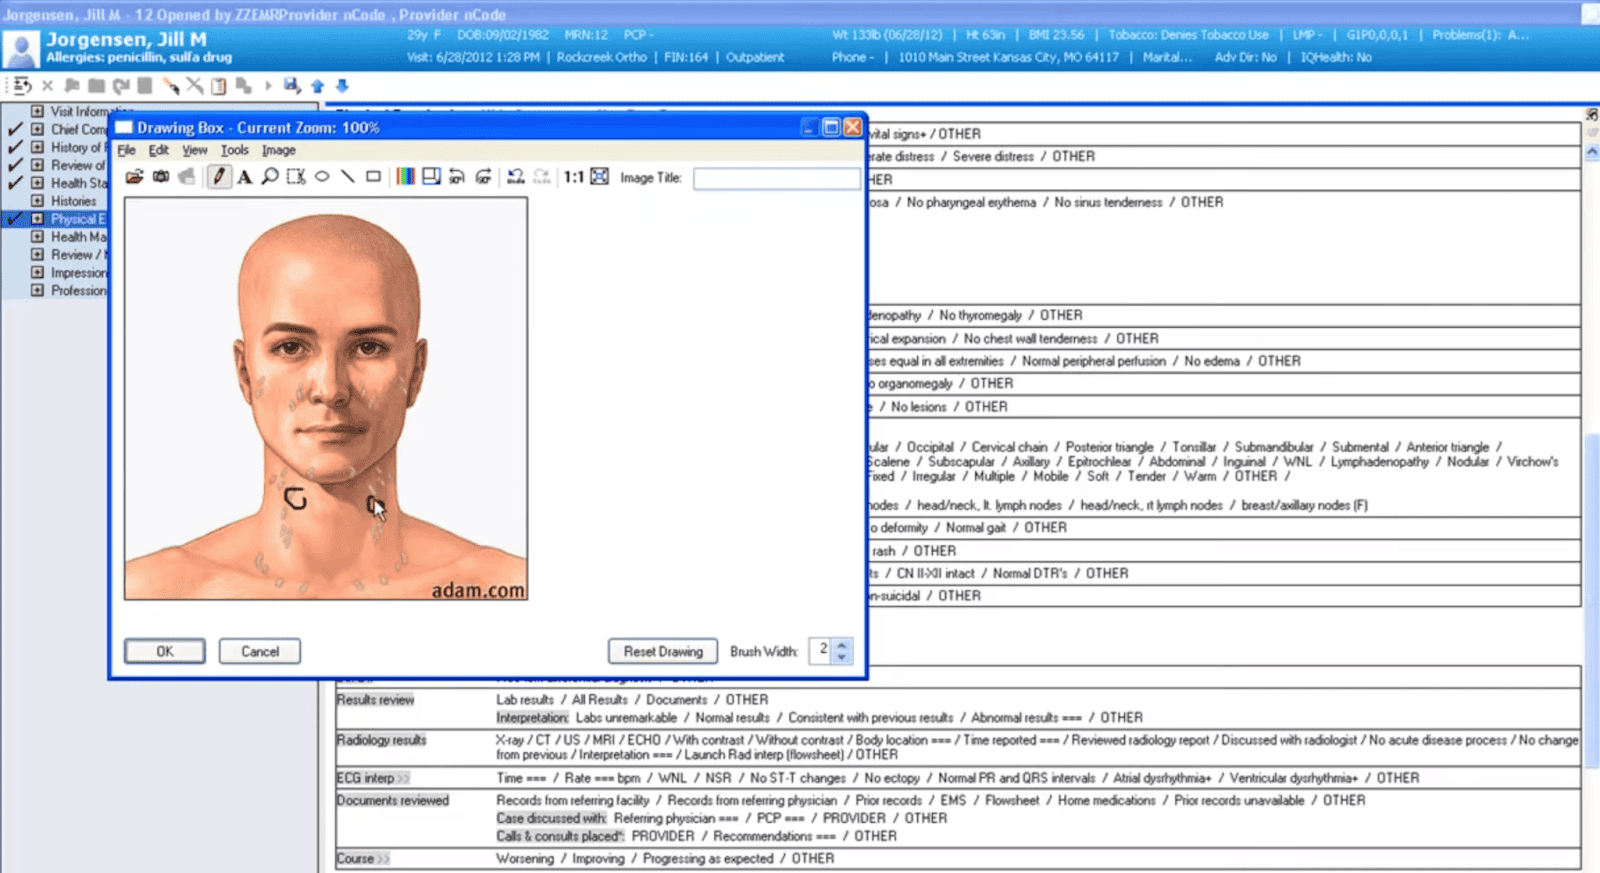Select the rectangle shape tool
Image resolution: width=1600 pixels, height=873 pixels.
pos(373,177)
